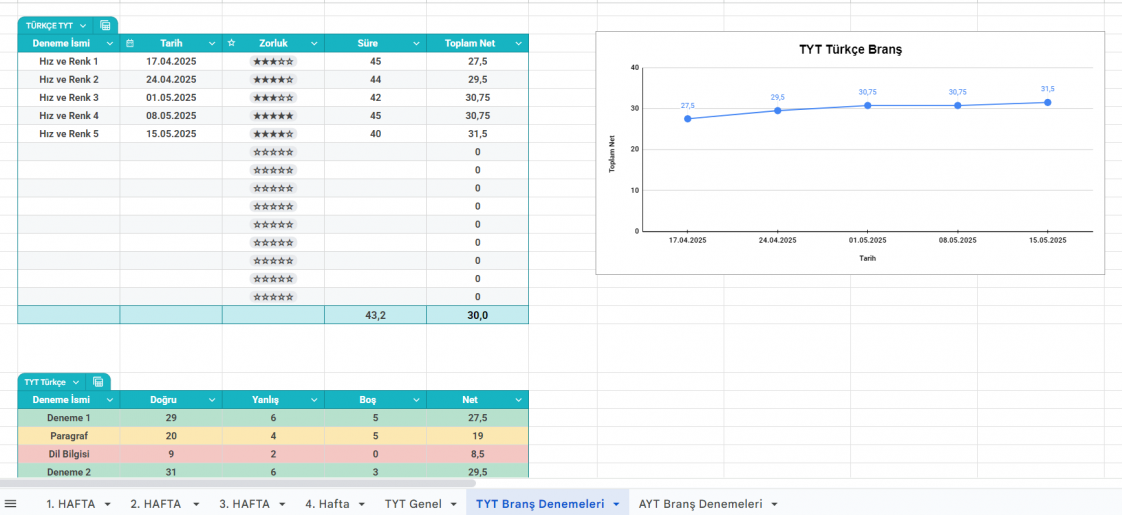Screen dimensions: 1122x515
Task: Select the cell containing Hız ve Renk 3
Action: (69, 98)
